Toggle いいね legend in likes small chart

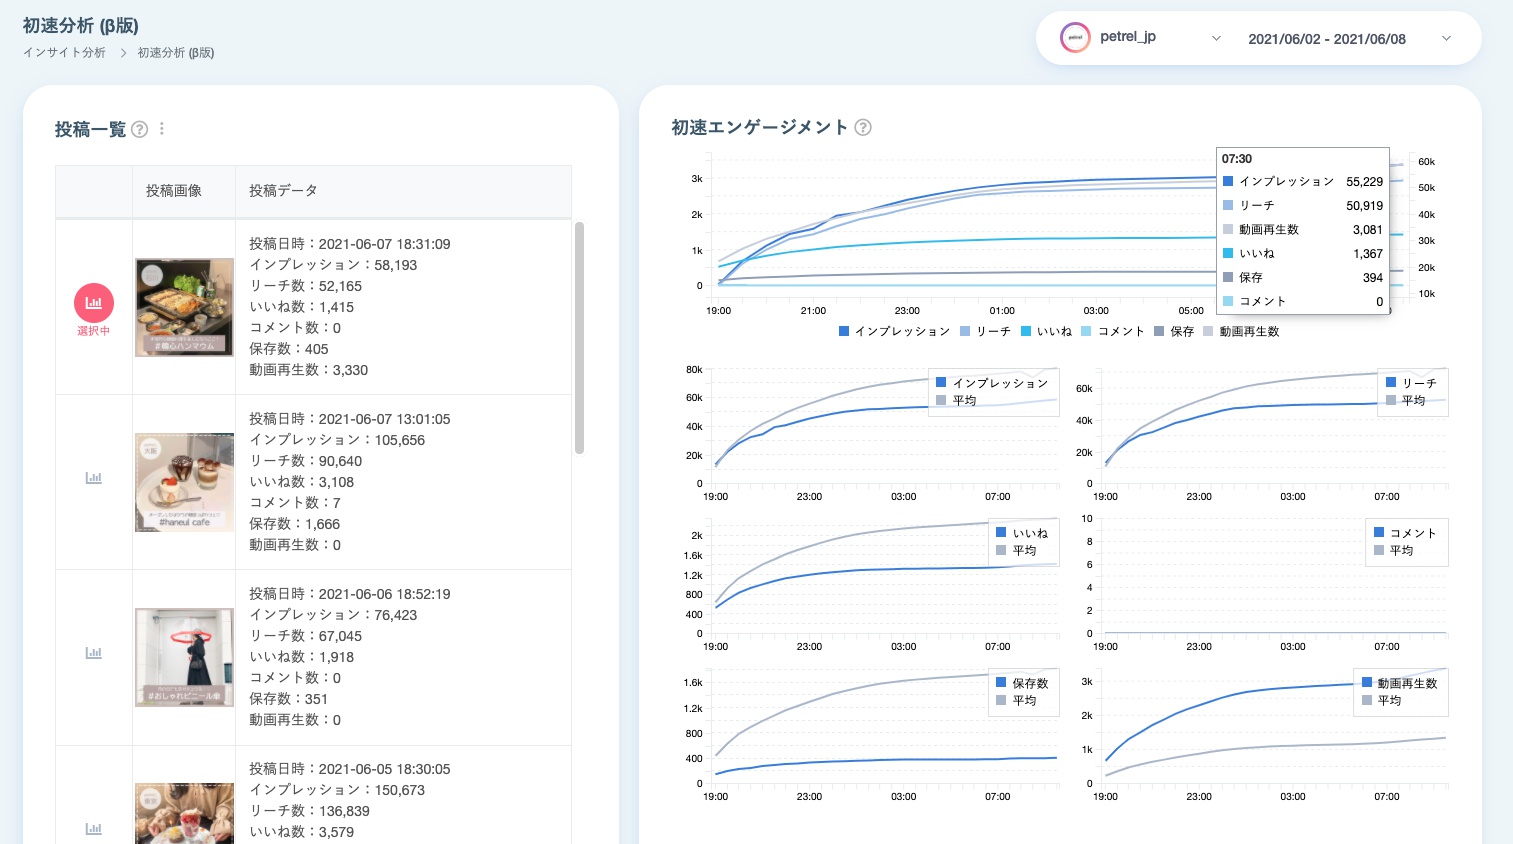[x=1022, y=533]
